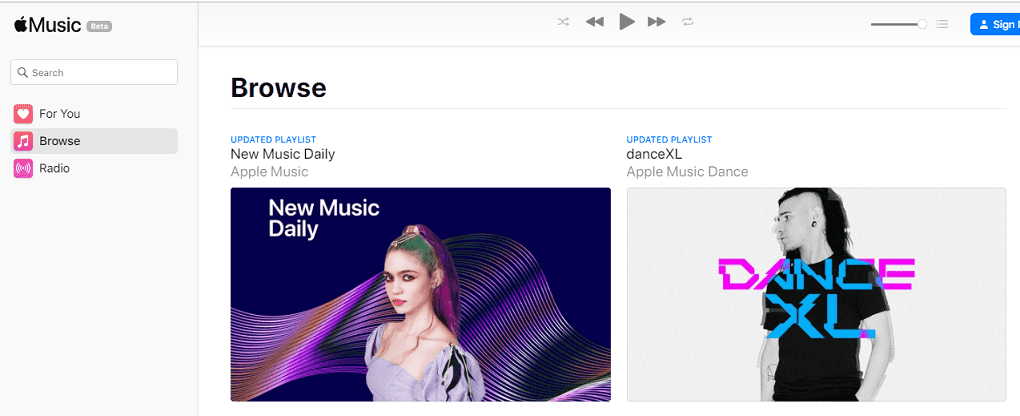
Task: Toggle shuffle playback
Action: (563, 22)
